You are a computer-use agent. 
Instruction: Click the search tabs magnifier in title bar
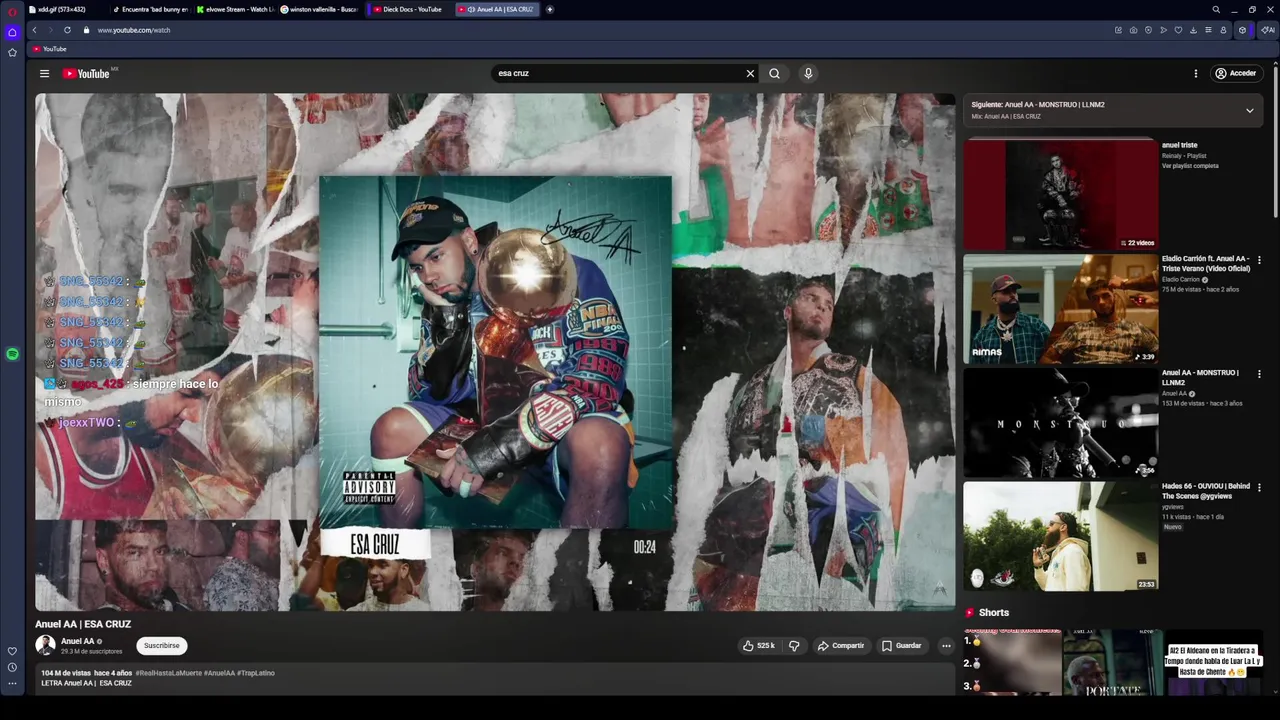tap(1216, 9)
